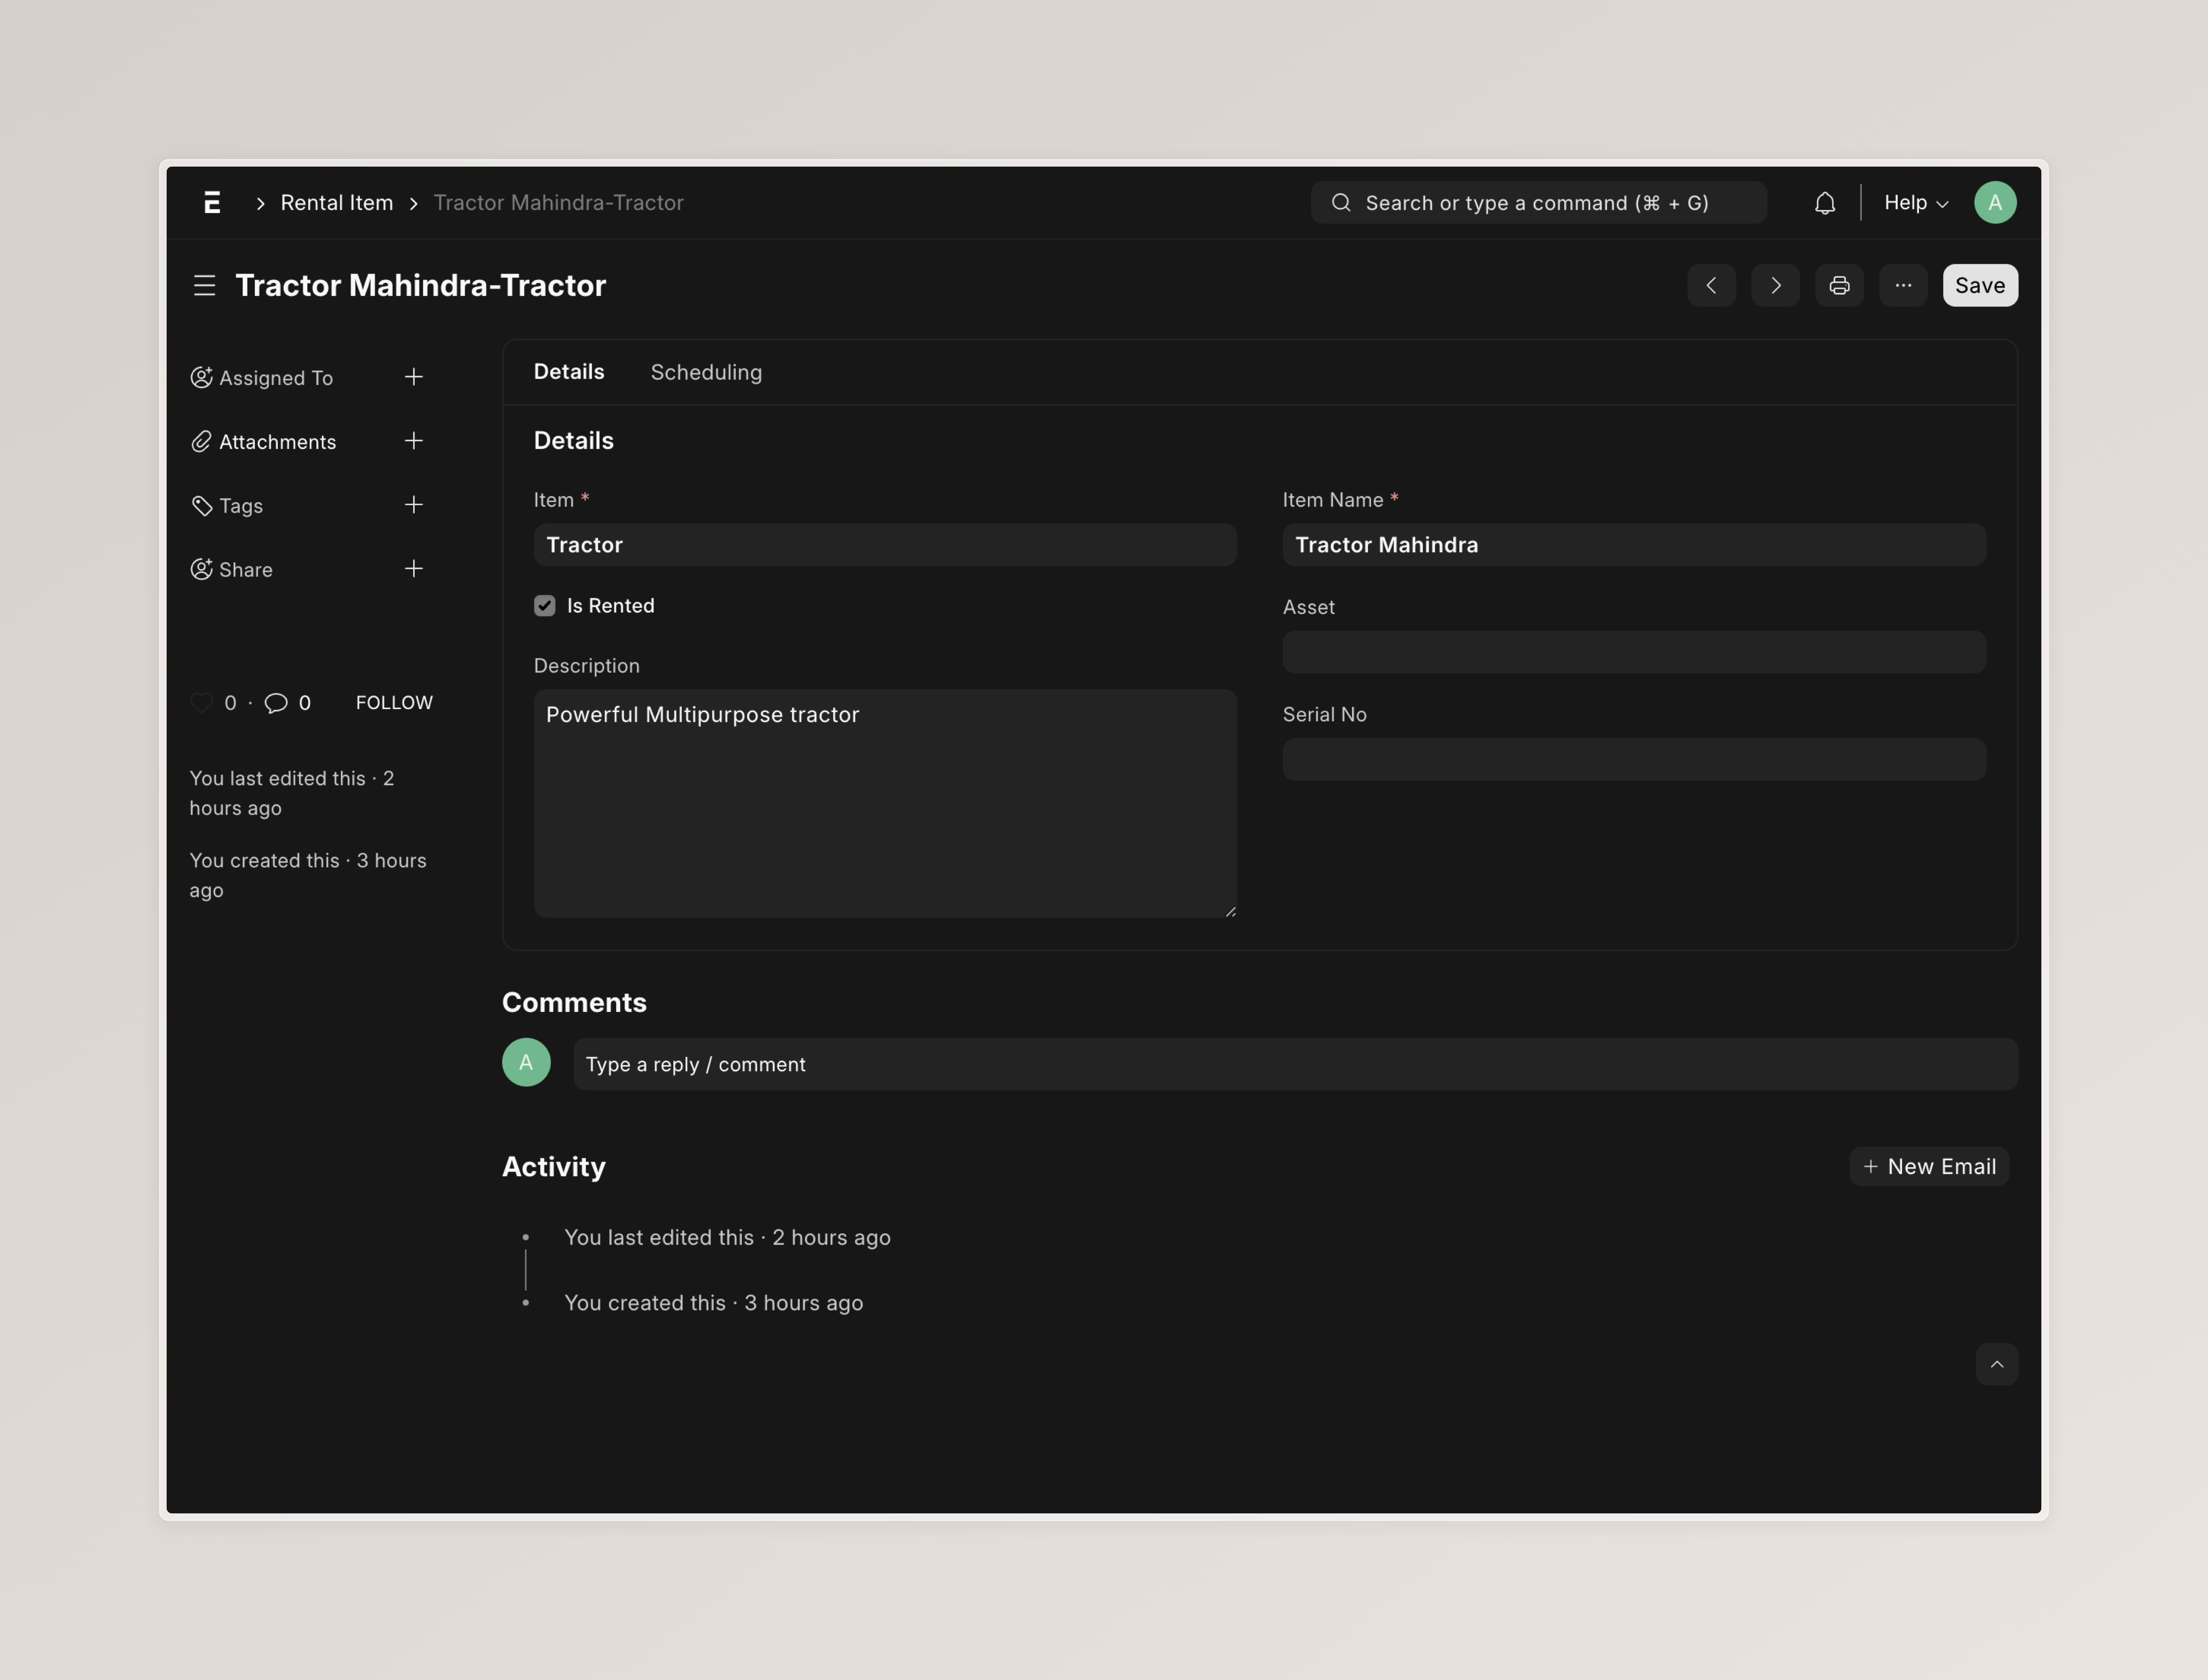Open the Help dropdown menu
The image size is (2208, 1680).
click(x=1915, y=203)
